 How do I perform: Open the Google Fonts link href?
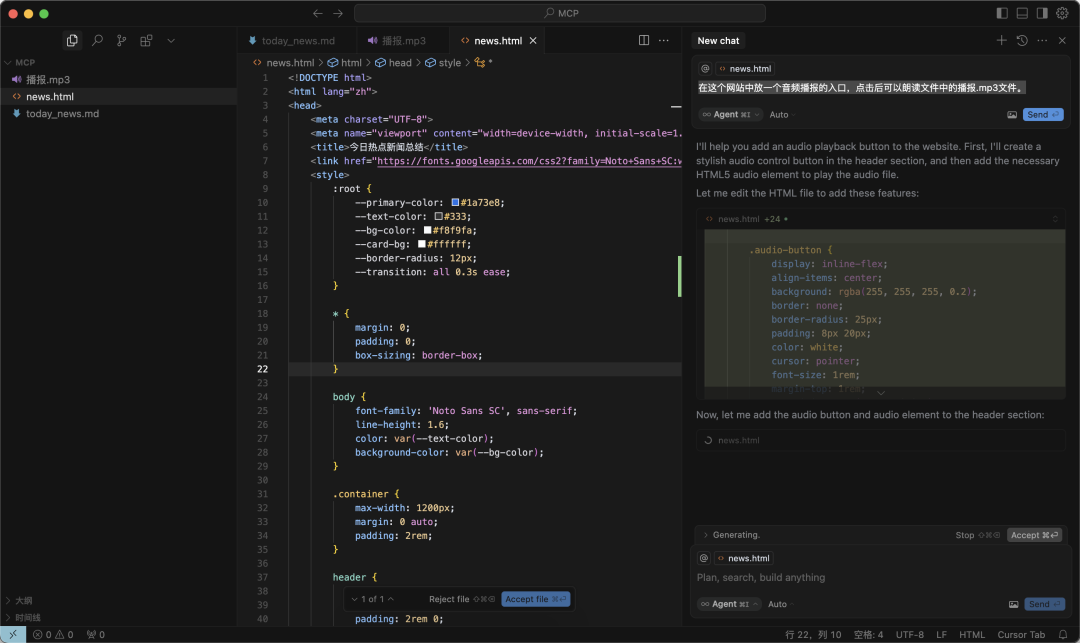[x=529, y=161]
